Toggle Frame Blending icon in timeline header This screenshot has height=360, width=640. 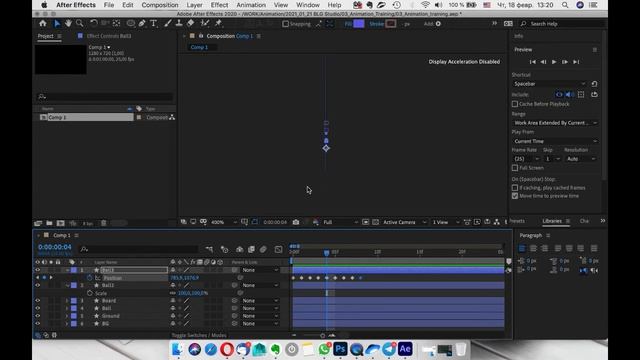coord(251,249)
